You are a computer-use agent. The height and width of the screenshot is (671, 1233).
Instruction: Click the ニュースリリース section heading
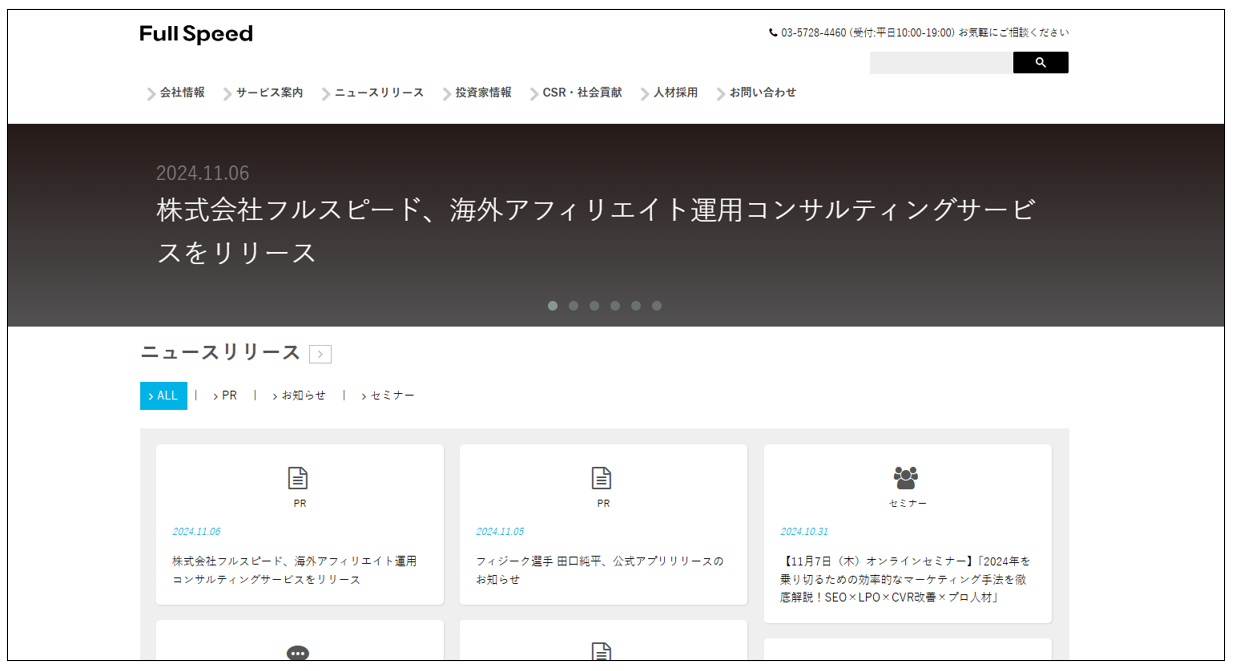(220, 352)
